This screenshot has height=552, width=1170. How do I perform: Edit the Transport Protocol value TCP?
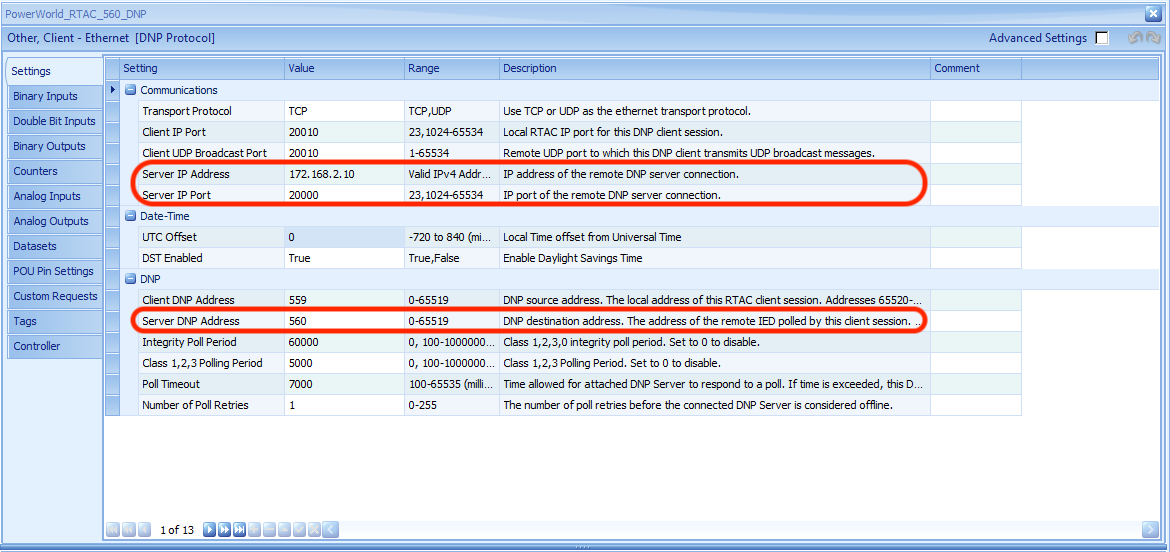point(344,111)
